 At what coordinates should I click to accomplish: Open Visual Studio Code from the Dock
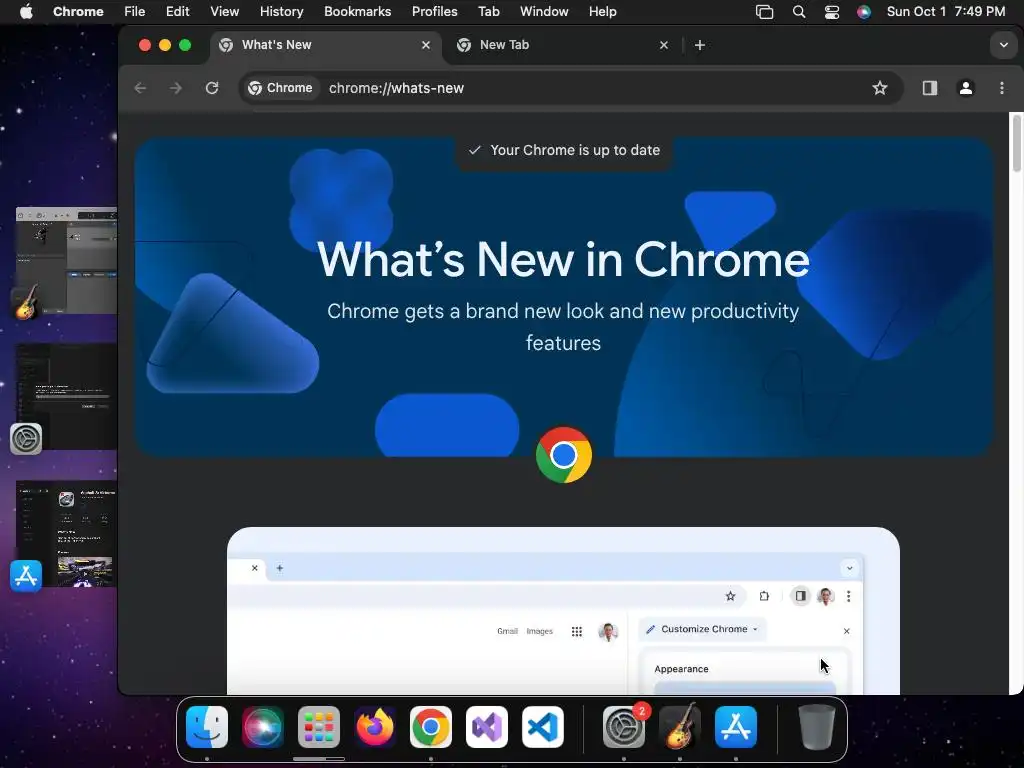(543, 727)
